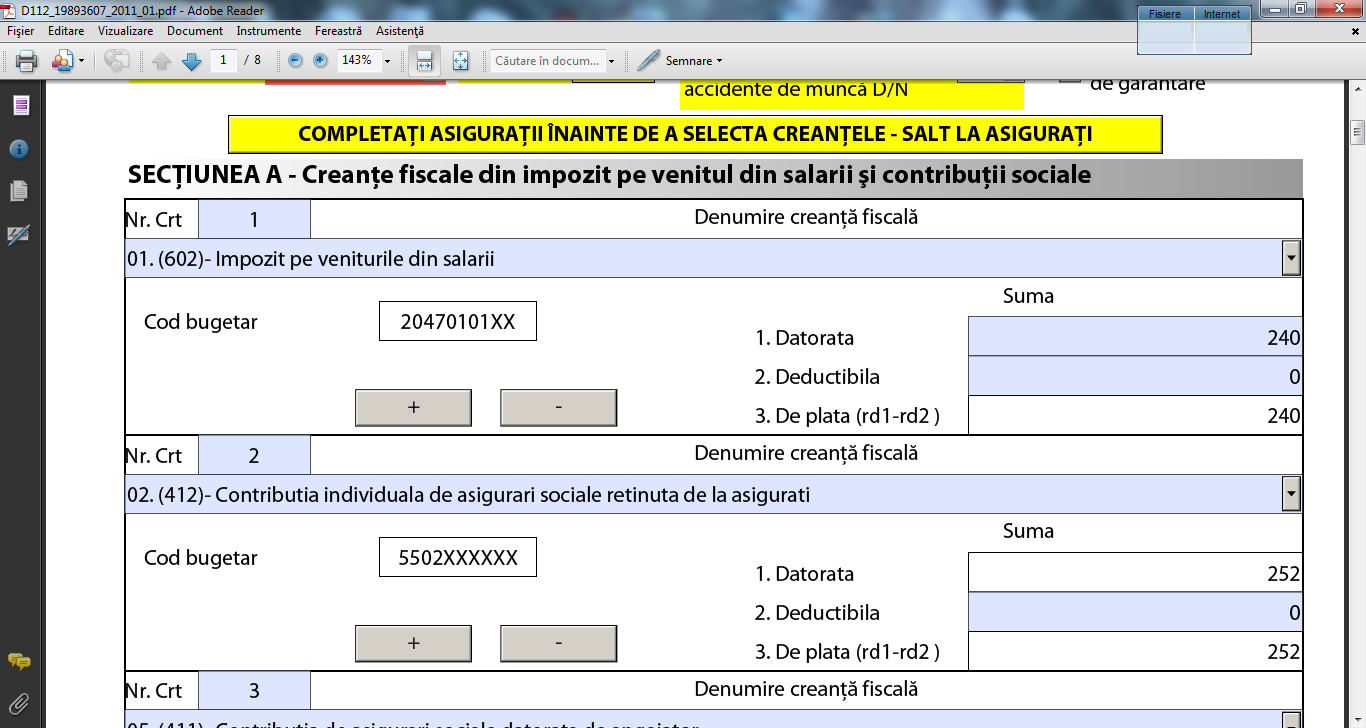The width and height of the screenshot is (1366, 728).
Task: Open dropdown arrow beside collaborate icon
Action: click(82, 61)
